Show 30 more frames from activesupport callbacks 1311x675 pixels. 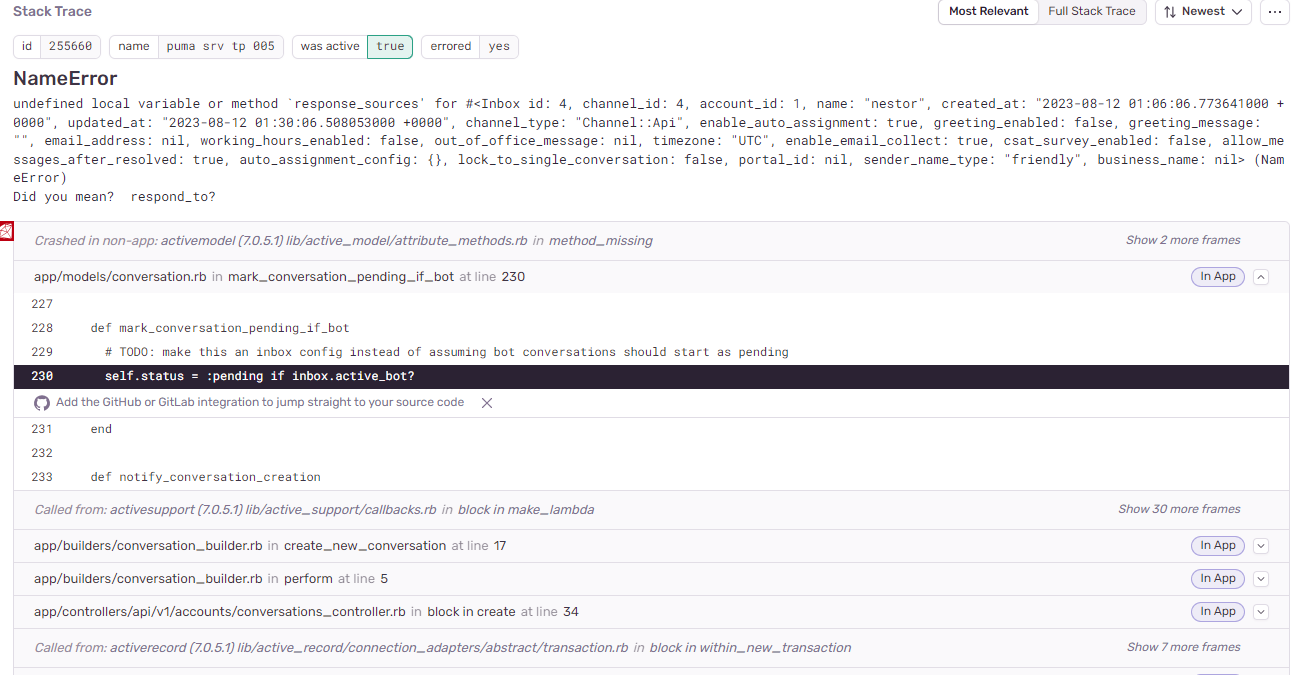pos(1179,509)
